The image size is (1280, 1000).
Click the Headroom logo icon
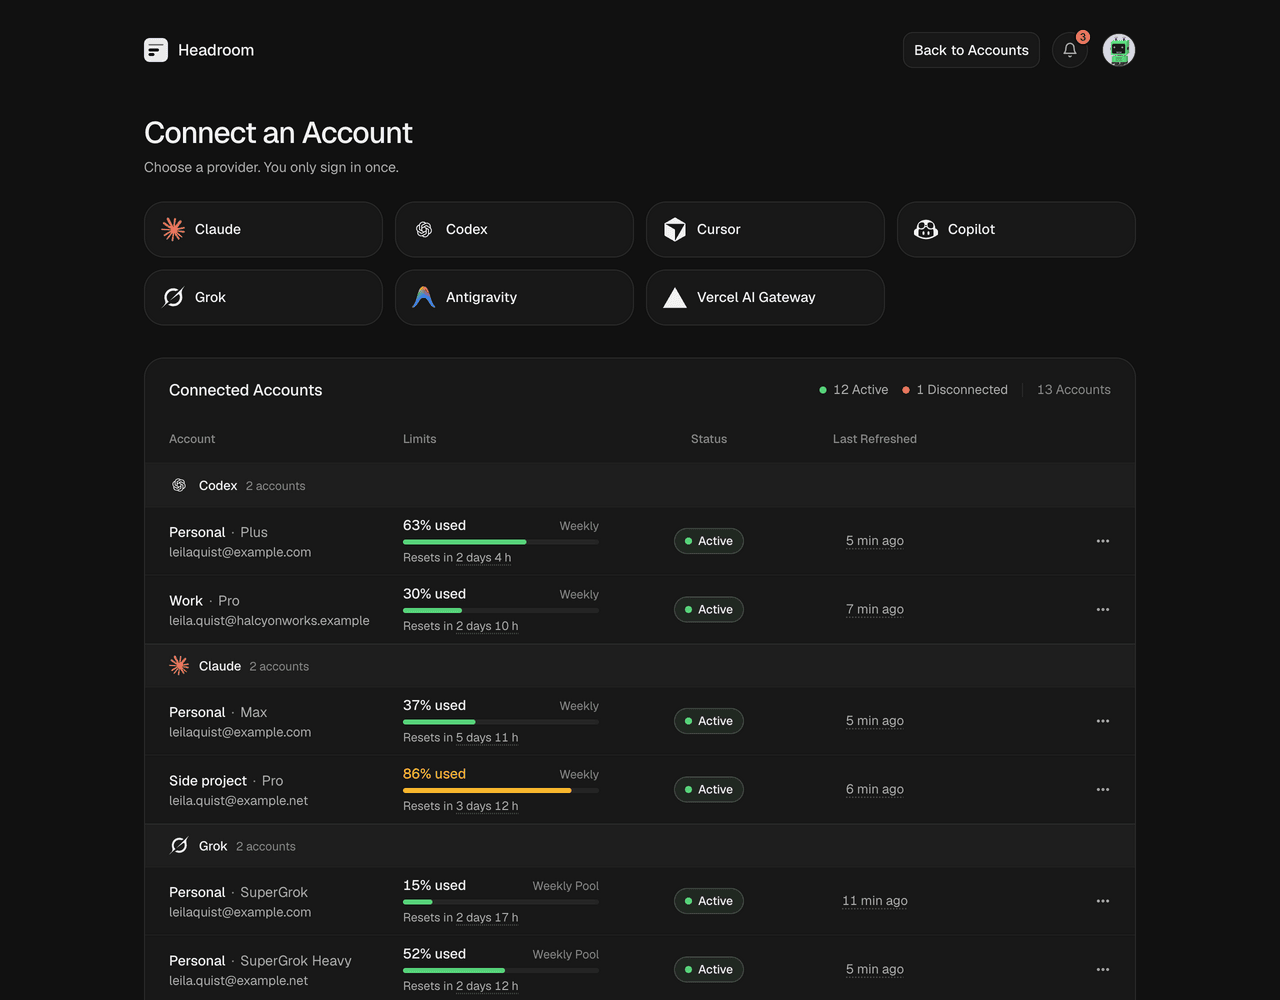coord(156,50)
